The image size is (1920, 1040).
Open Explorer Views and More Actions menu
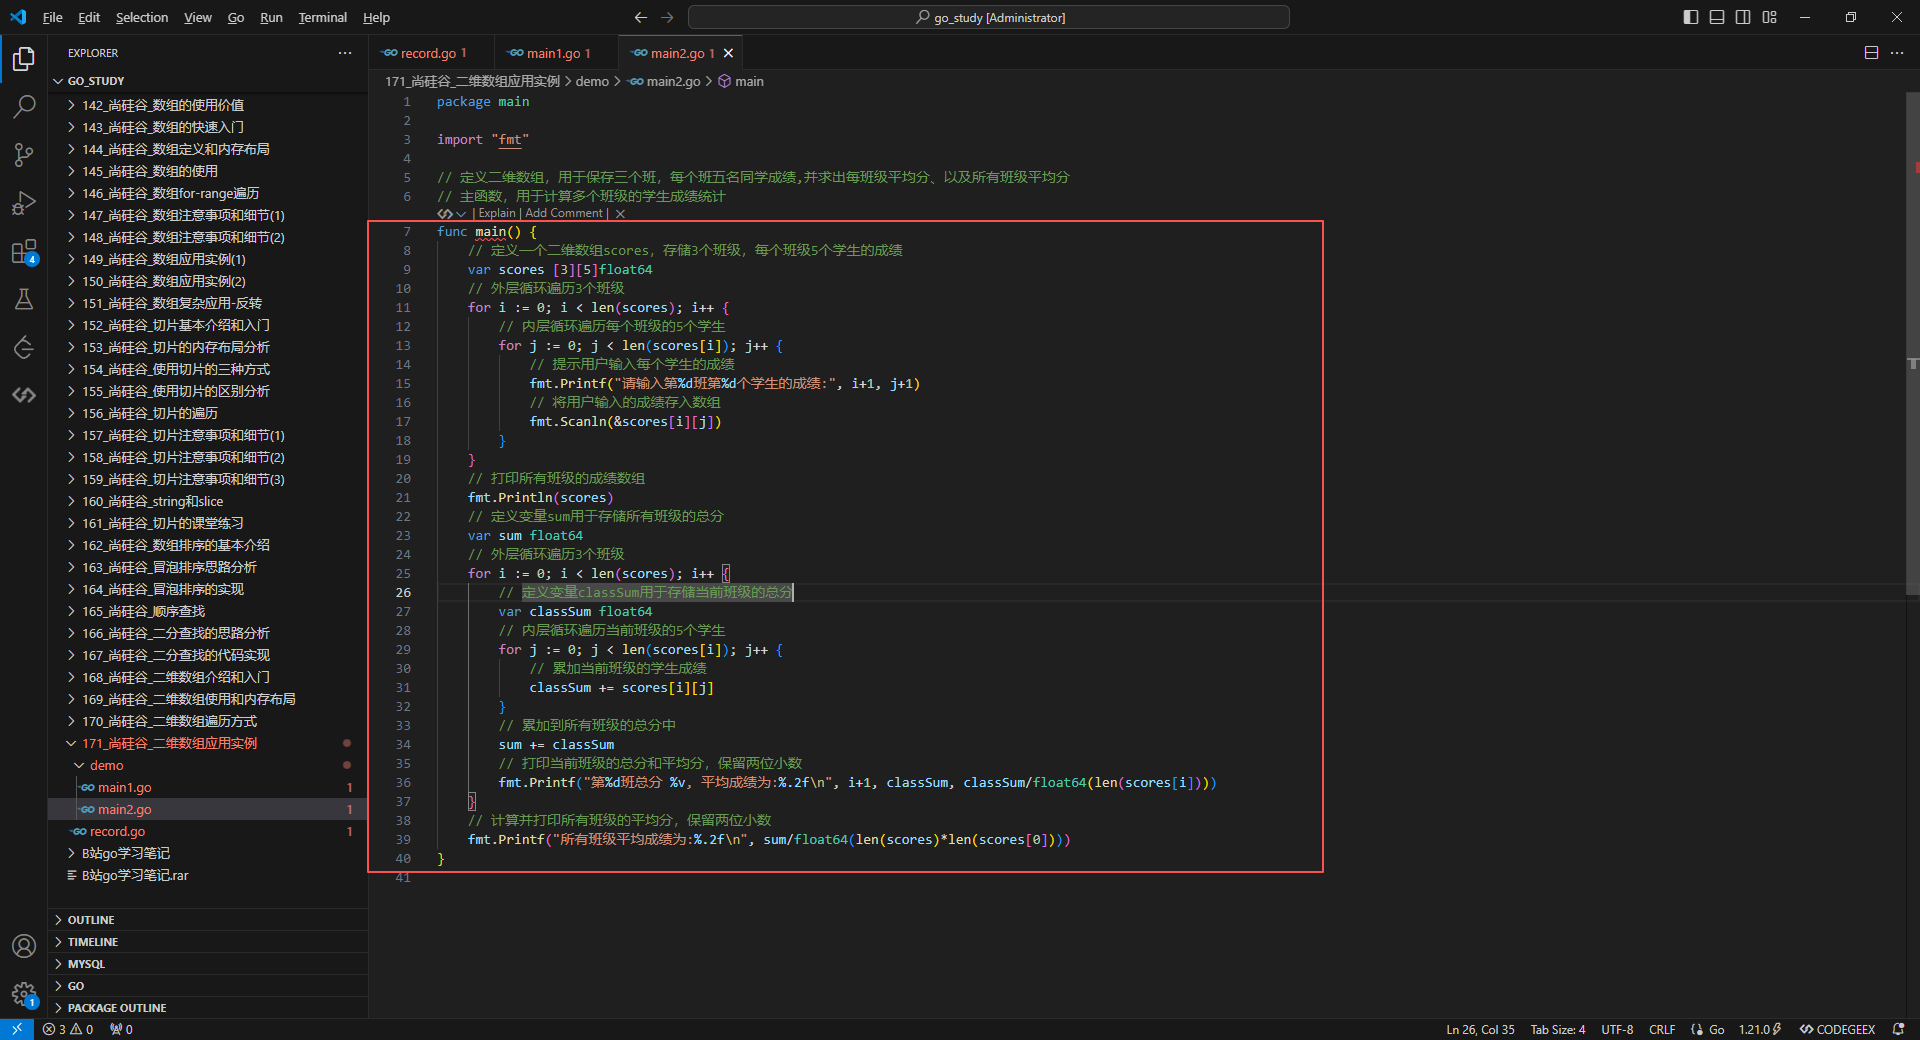[345, 53]
